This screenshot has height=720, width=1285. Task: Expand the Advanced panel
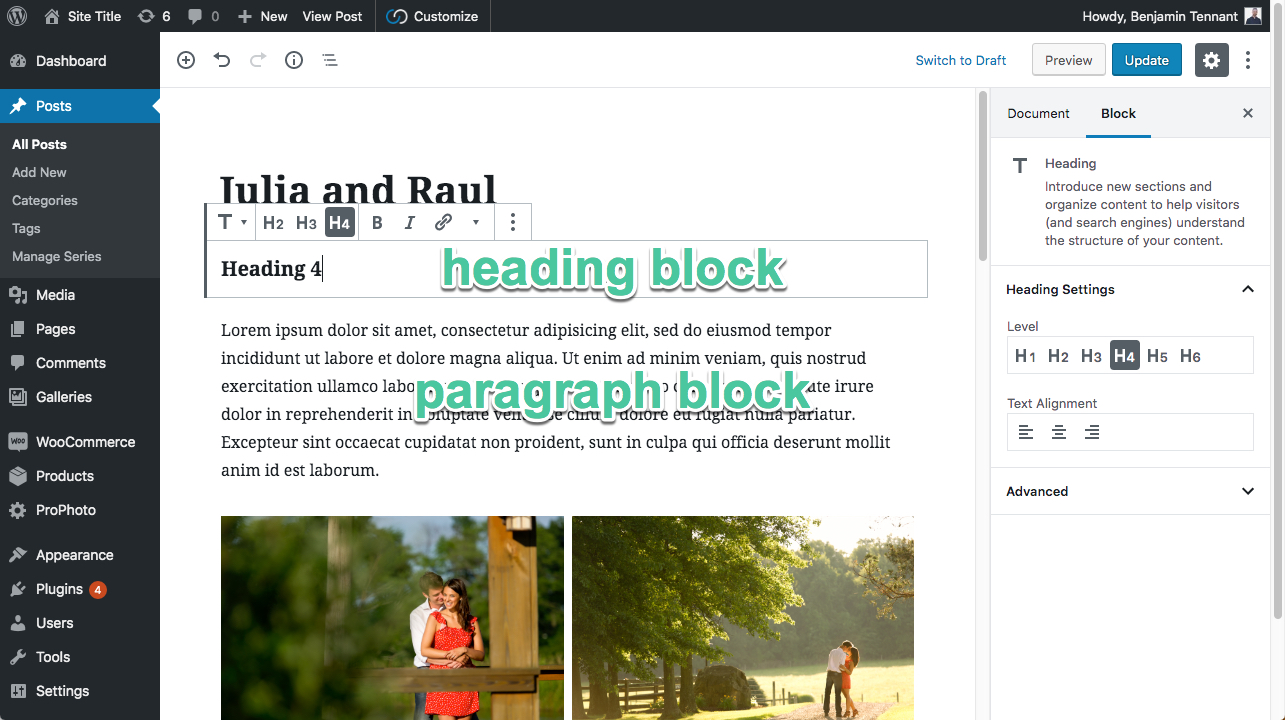(1130, 491)
